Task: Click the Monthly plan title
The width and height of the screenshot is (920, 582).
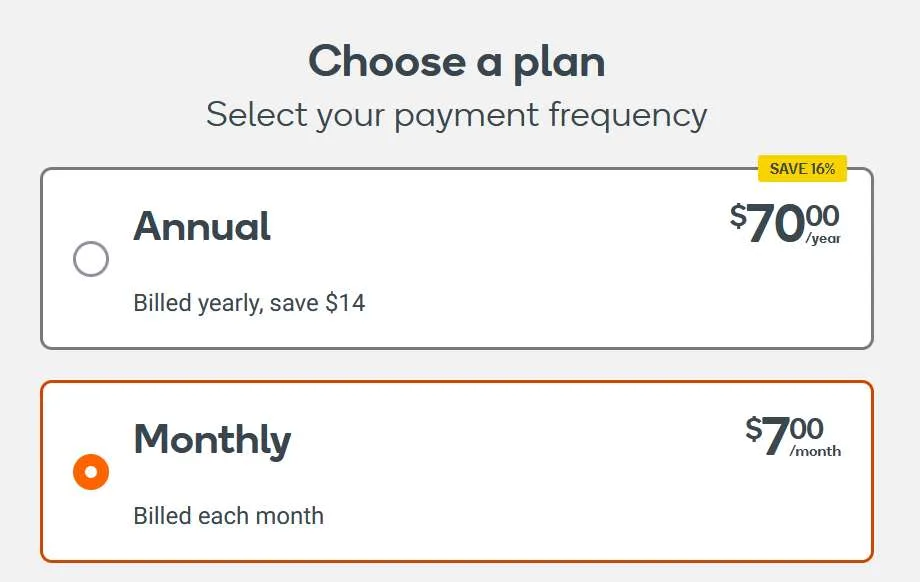Action: click(x=212, y=439)
